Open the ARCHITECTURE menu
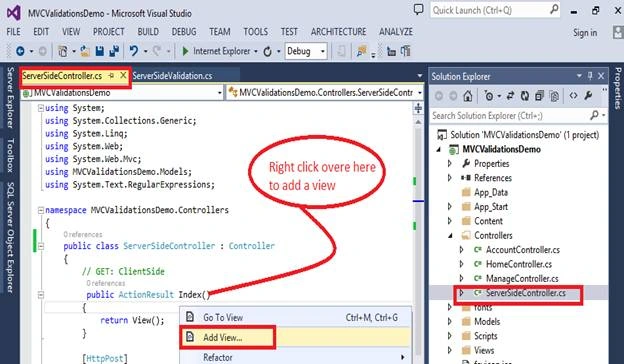 (x=338, y=32)
